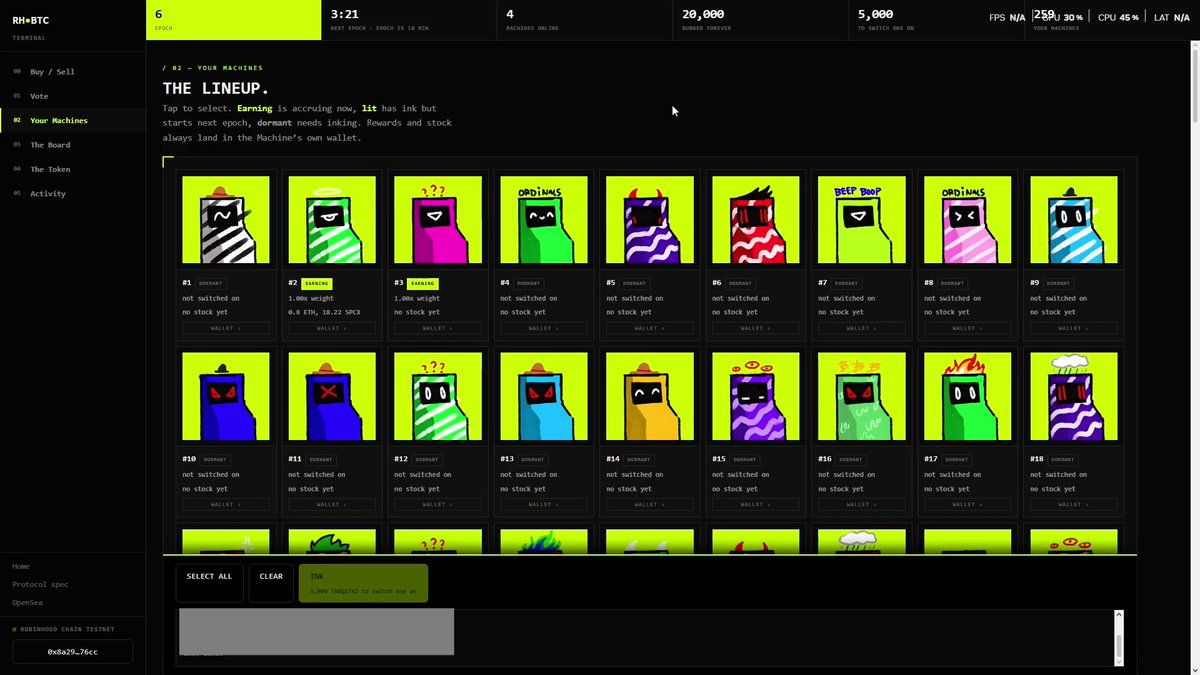Click the log panel scroll-up arrow
The width and height of the screenshot is (1200, 675).
click(1119, 615)
